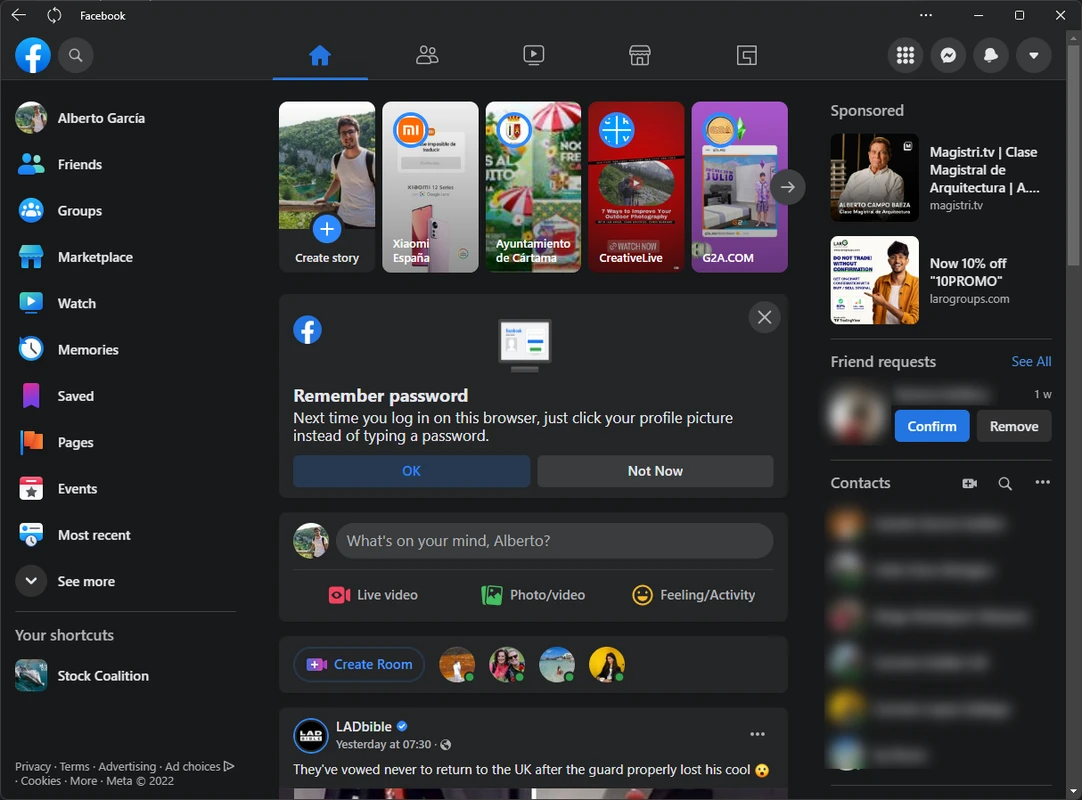Open Most recent in the left sidebar
The image size is (1082, 800).
pos(126,534)
